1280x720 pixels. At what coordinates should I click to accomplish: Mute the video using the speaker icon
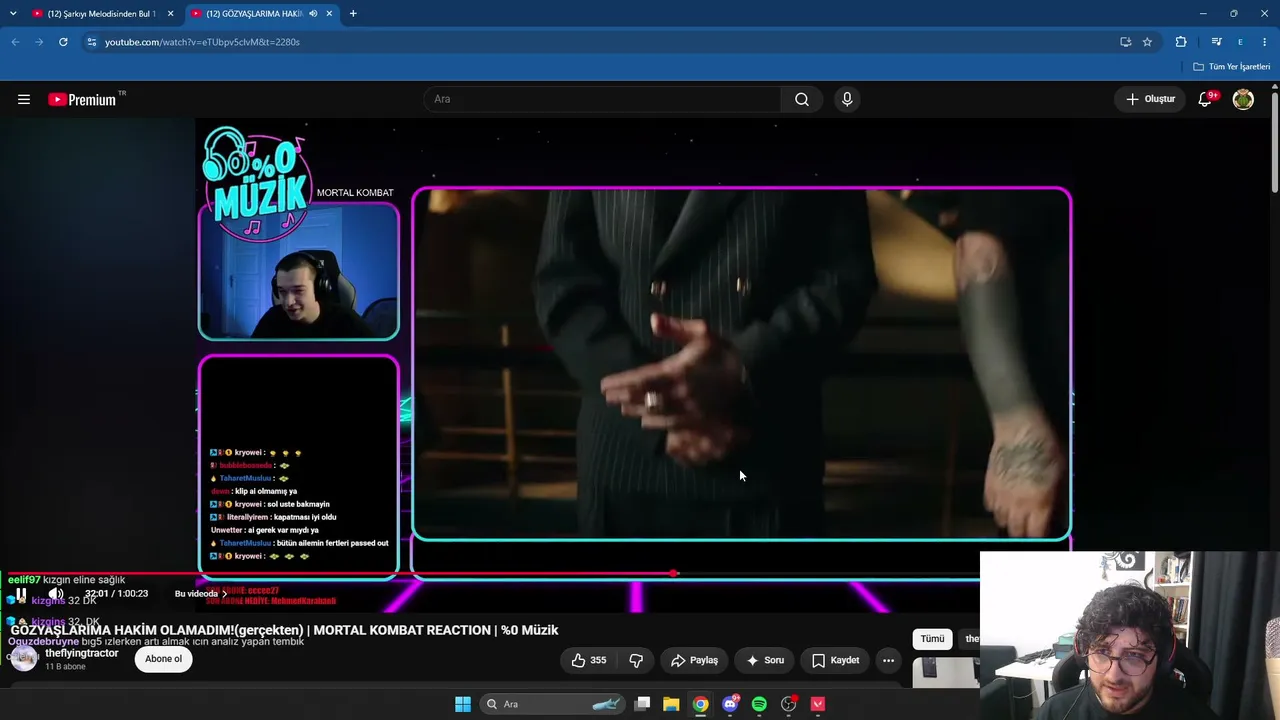tap(56, 594)
